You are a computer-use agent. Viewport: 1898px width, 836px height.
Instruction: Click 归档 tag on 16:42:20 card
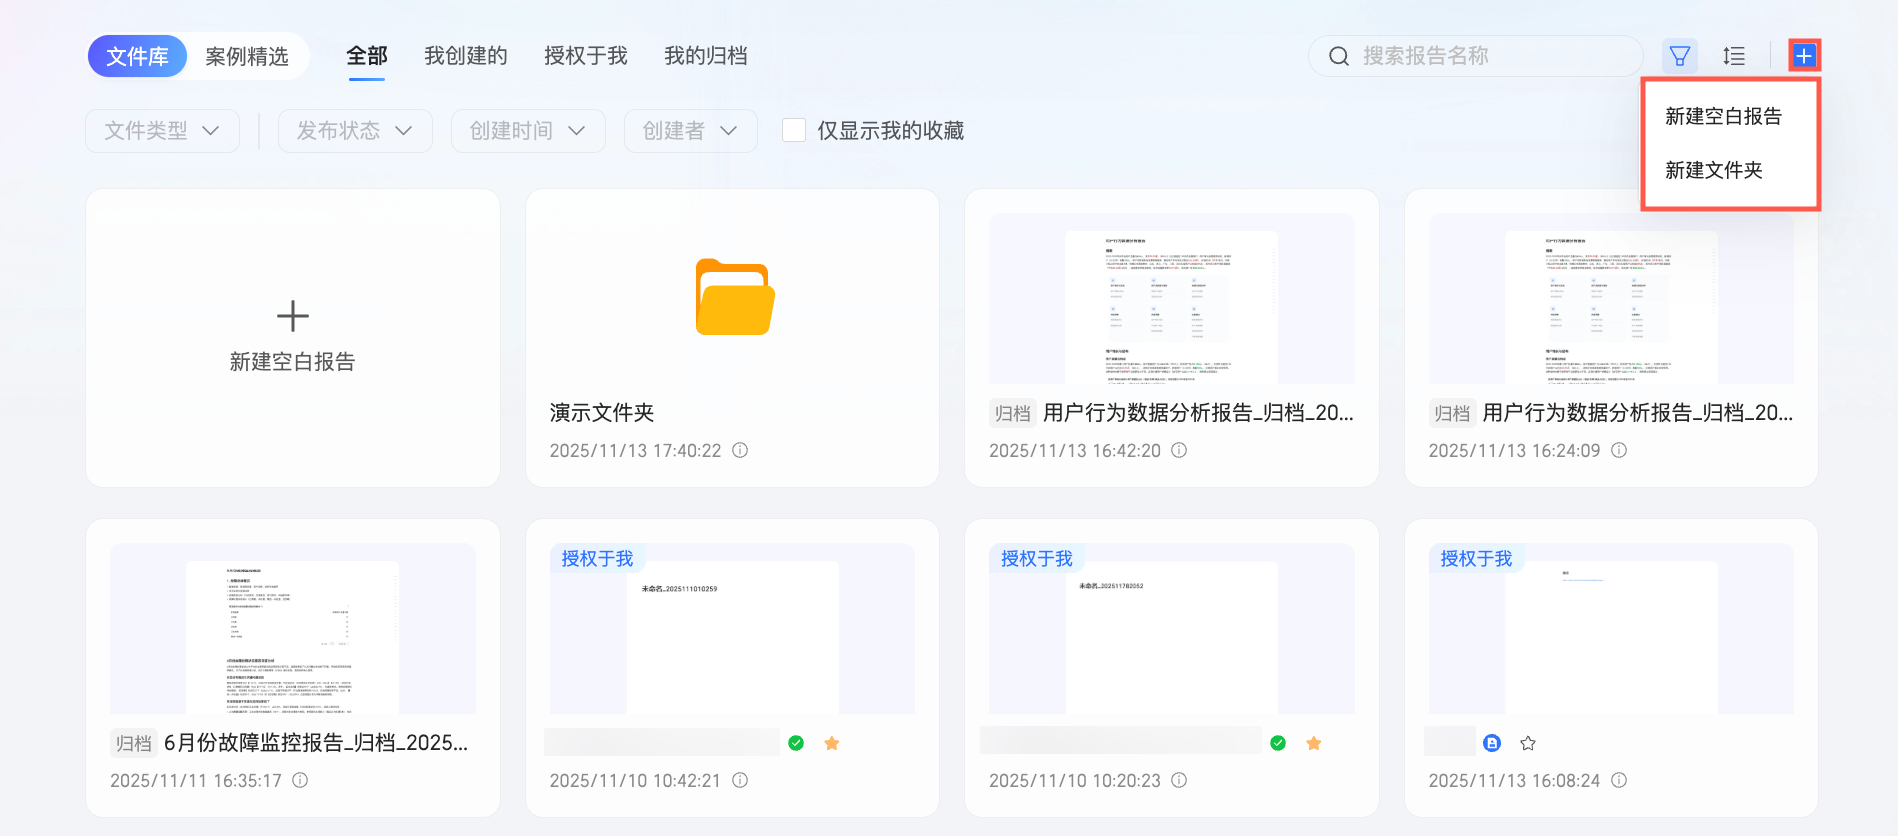click(x=1013, y=413)
